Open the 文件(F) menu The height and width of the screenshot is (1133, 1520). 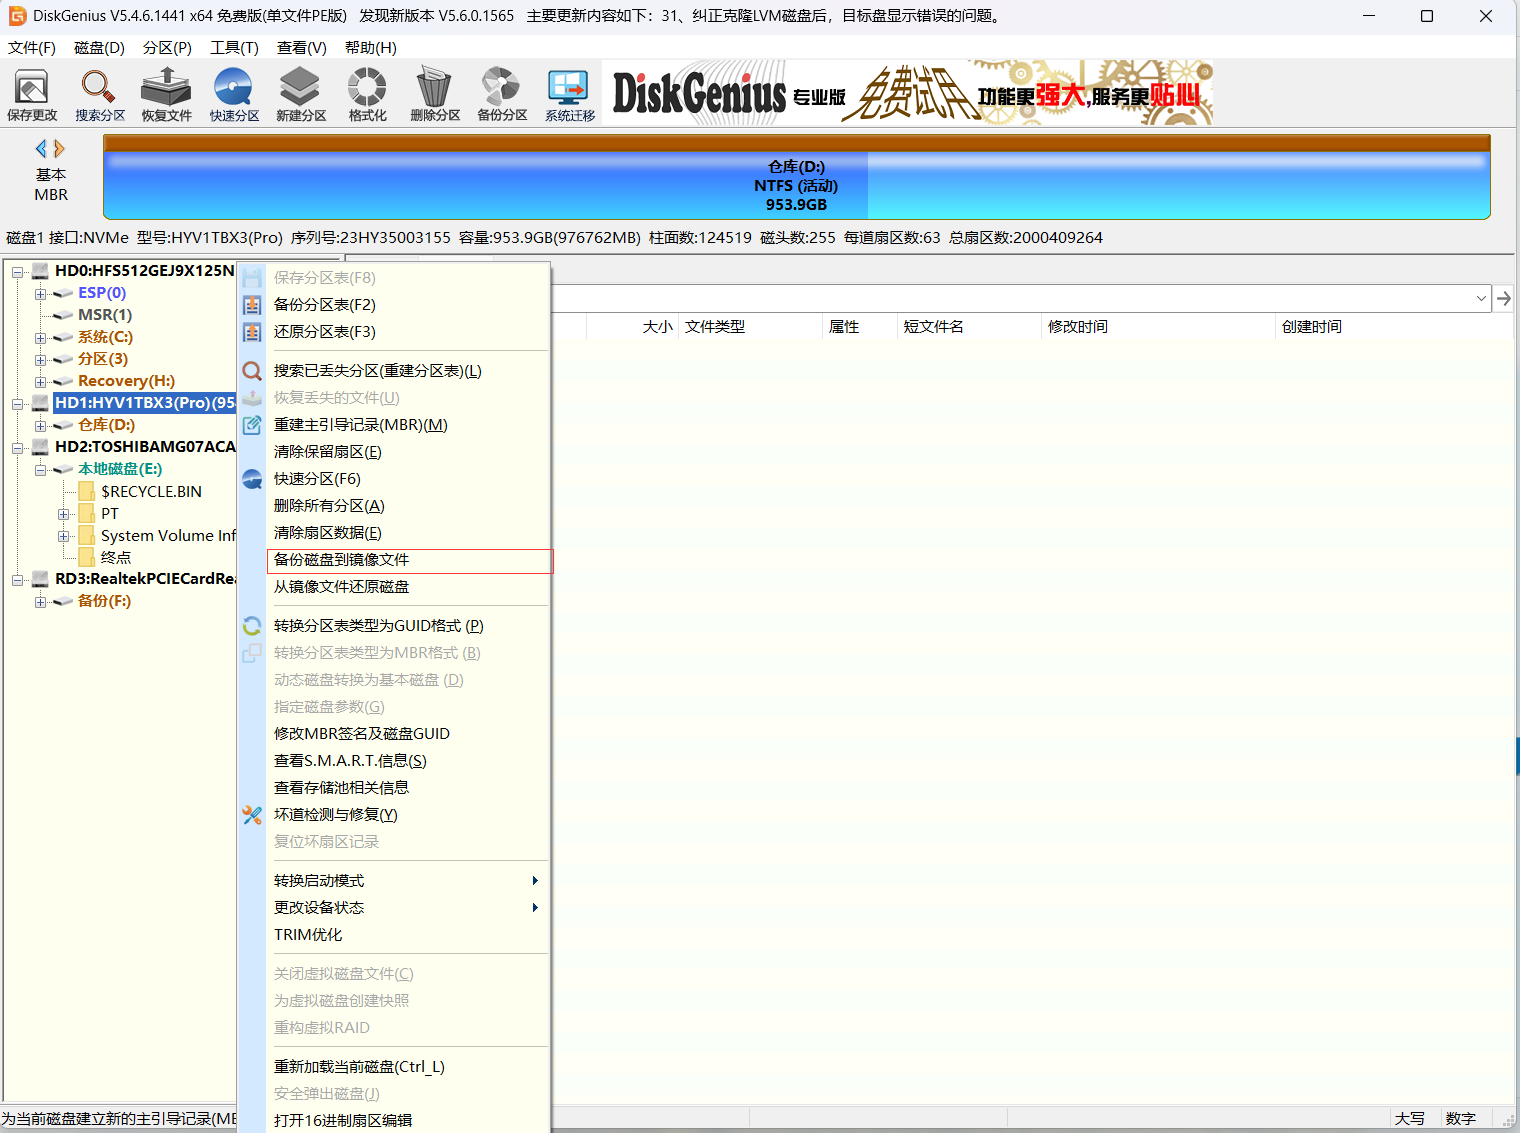[32, 48]
